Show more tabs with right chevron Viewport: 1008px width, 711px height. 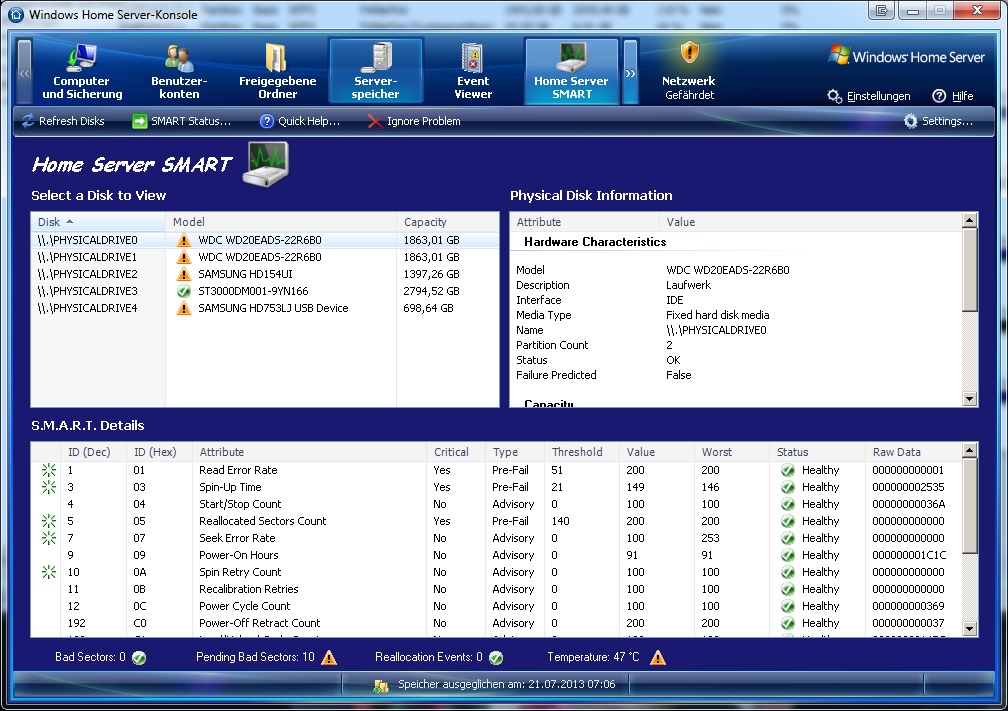pos(631,72)
